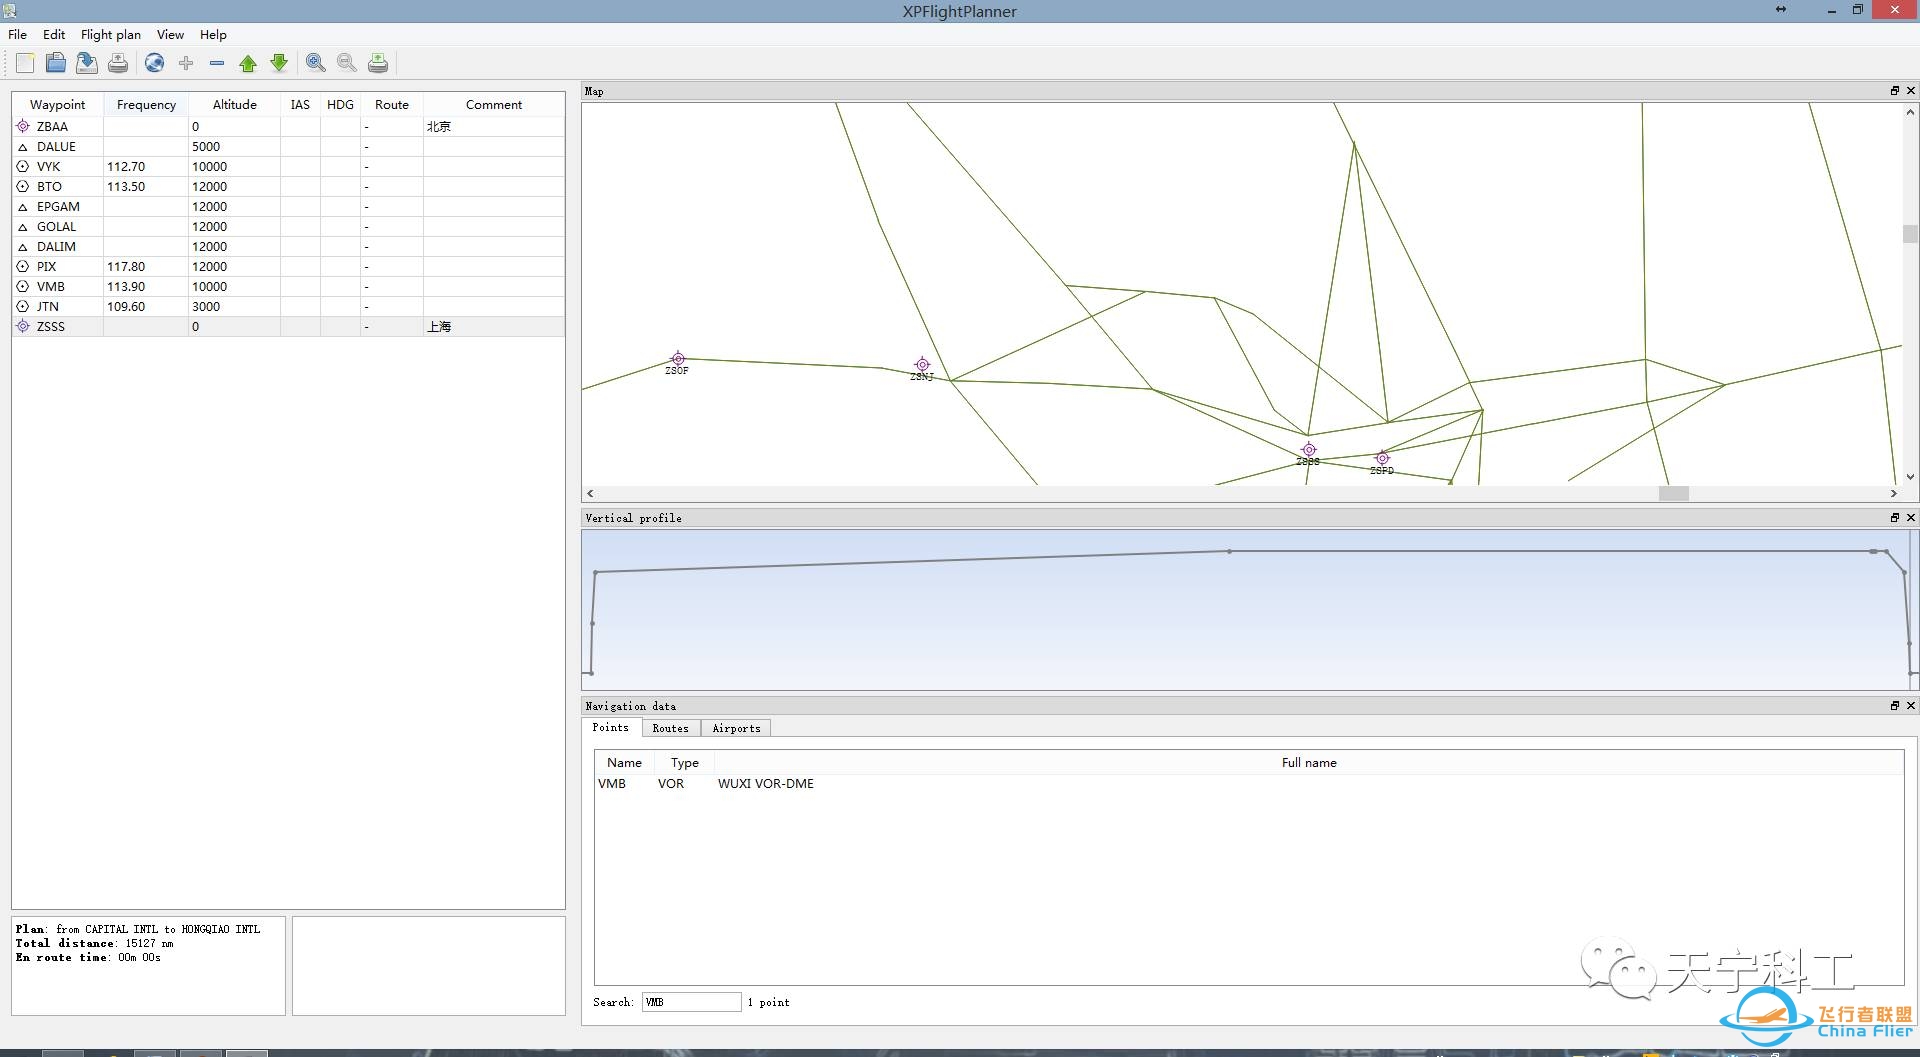Image resolution: width=1920 pixels, height=1057 pixels.
Task: Click the globe icon in toolbar
Action: pos(154,63)
